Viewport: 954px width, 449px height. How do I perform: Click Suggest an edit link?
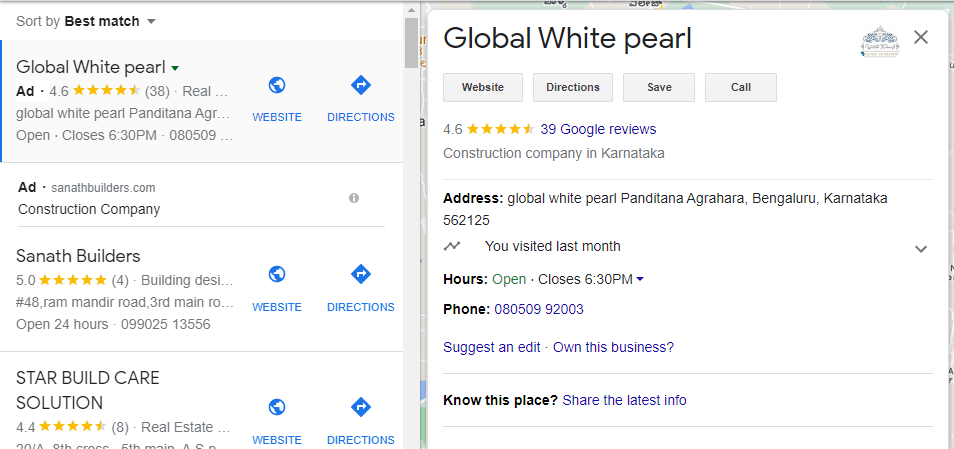492,347
